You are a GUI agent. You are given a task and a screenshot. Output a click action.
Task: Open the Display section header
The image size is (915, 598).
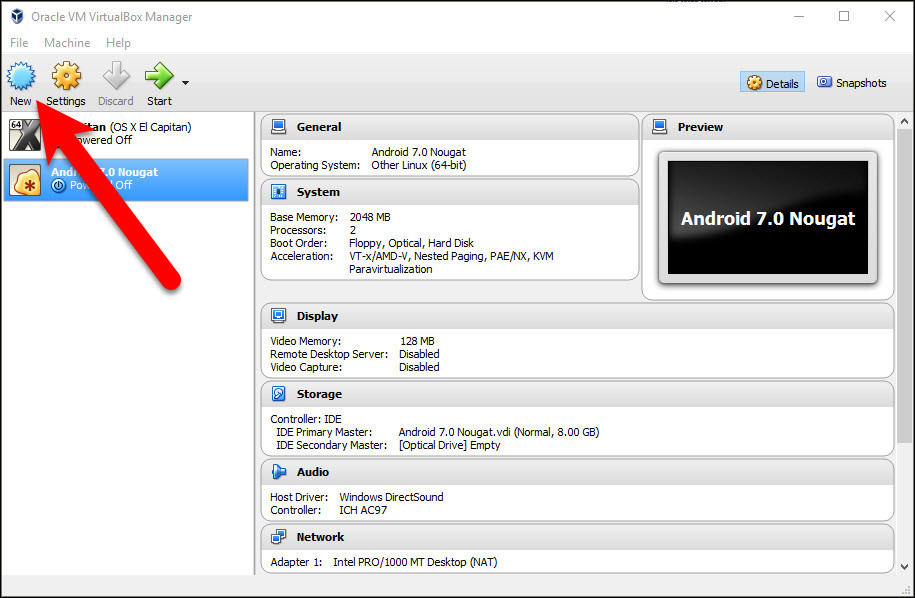tap(577, 316)
